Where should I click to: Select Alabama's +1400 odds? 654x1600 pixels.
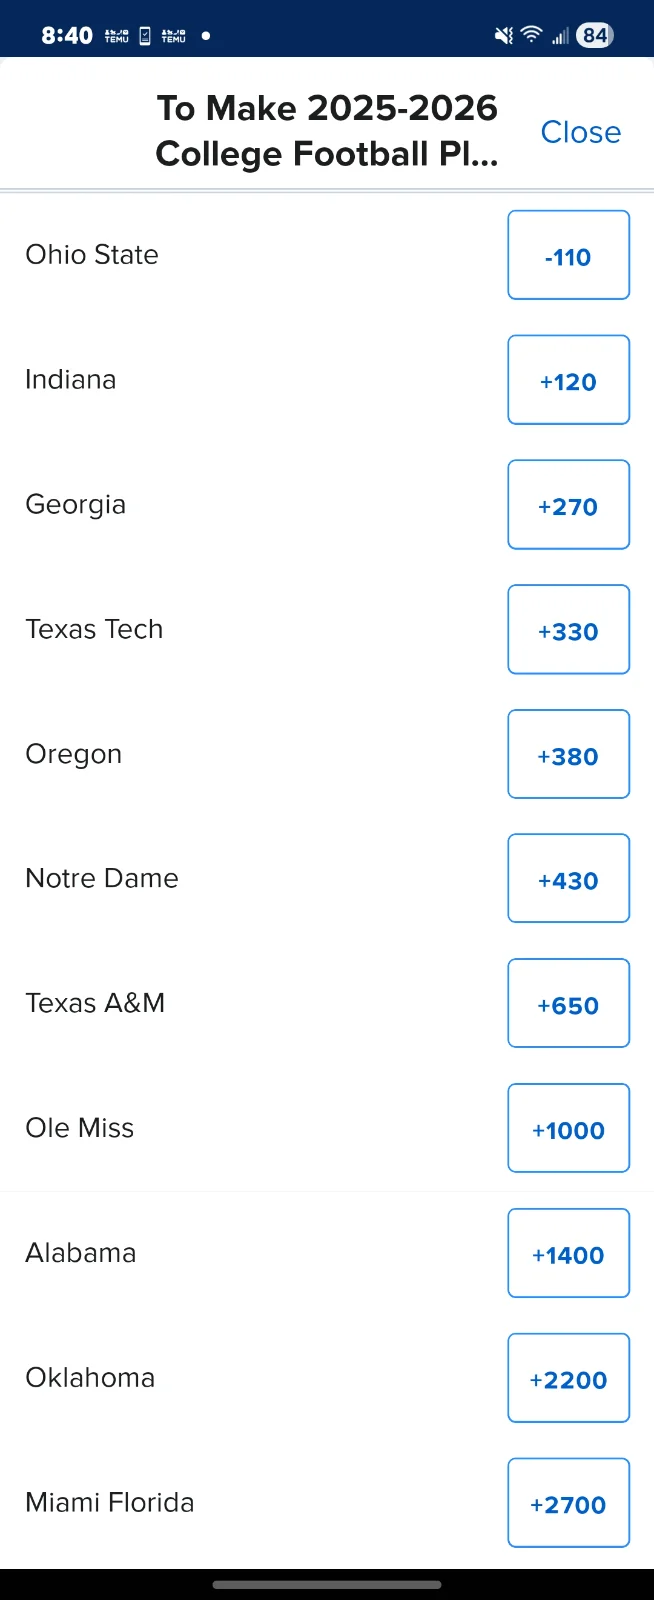tap(568, 1253)
